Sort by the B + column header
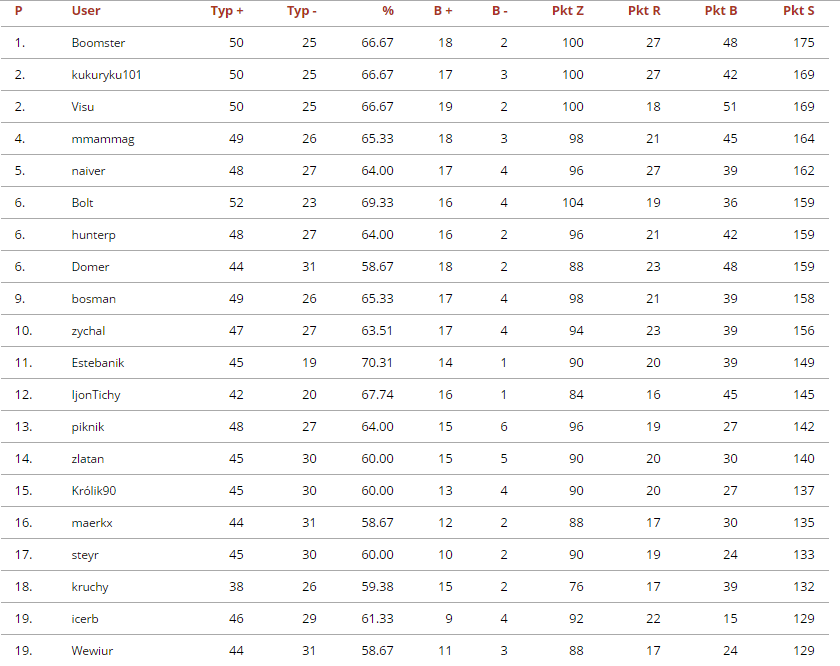 tap(443, 11)
